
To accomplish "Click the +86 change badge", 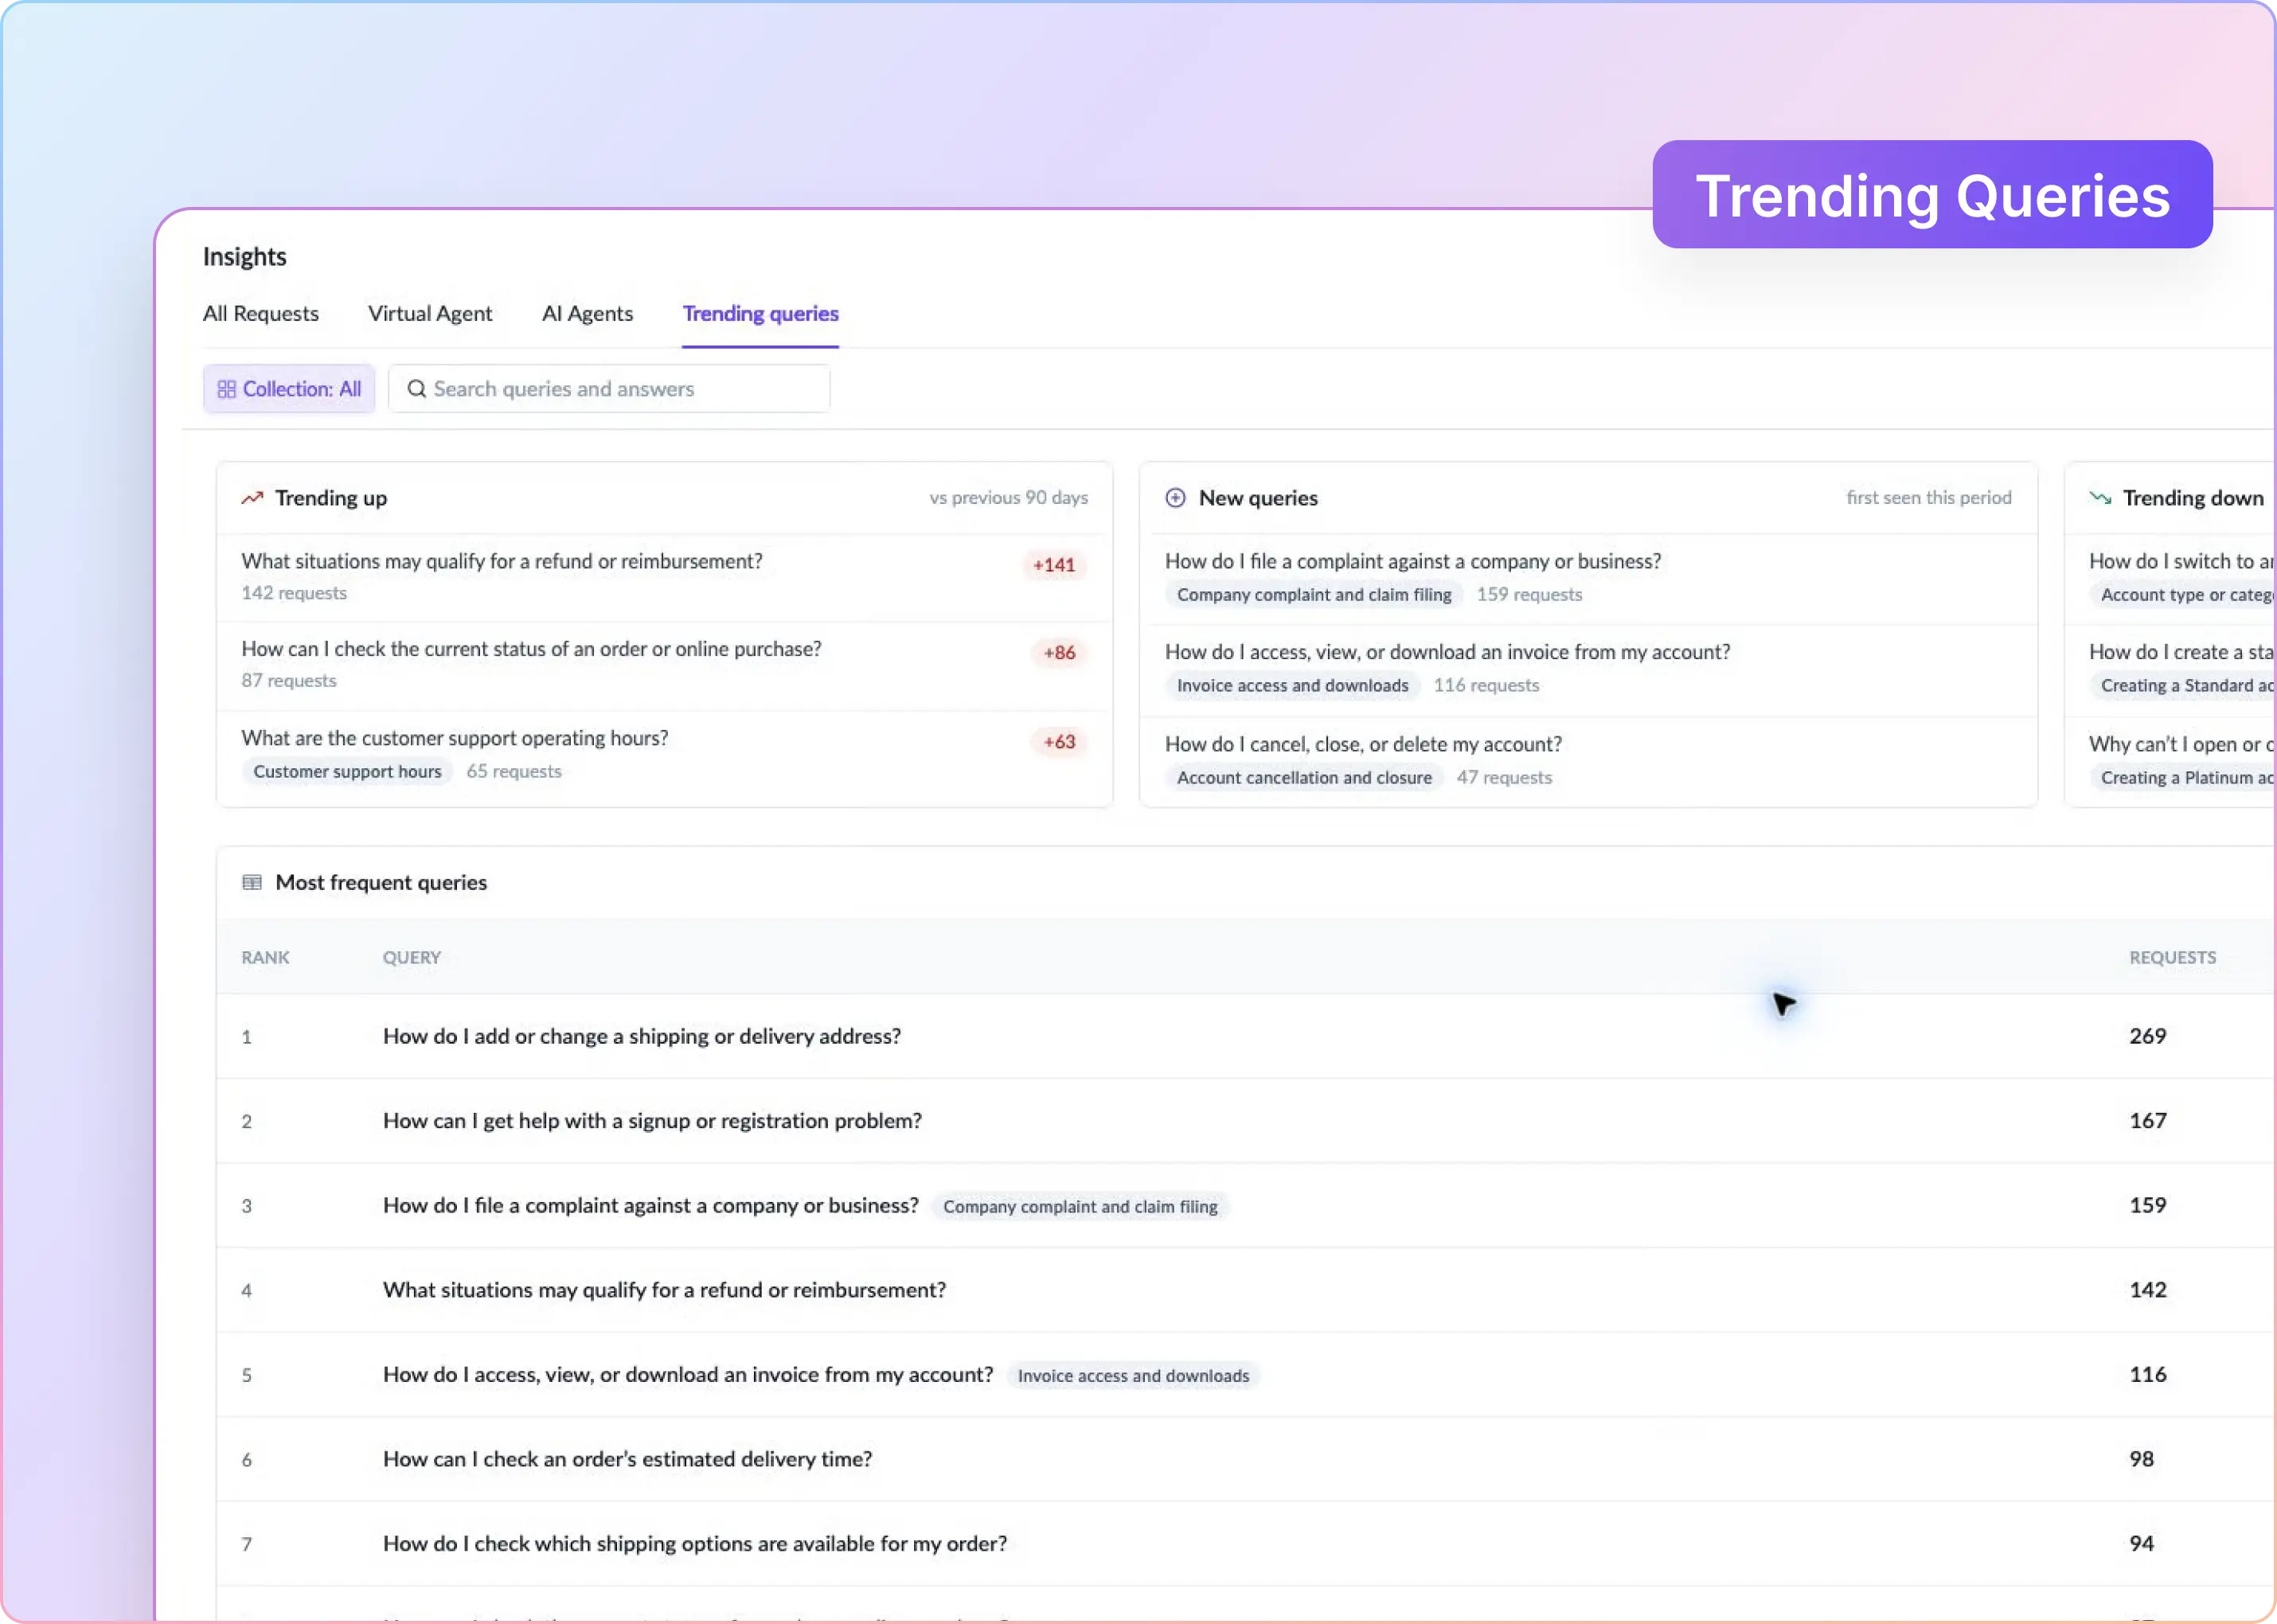I will [1060, 653].
